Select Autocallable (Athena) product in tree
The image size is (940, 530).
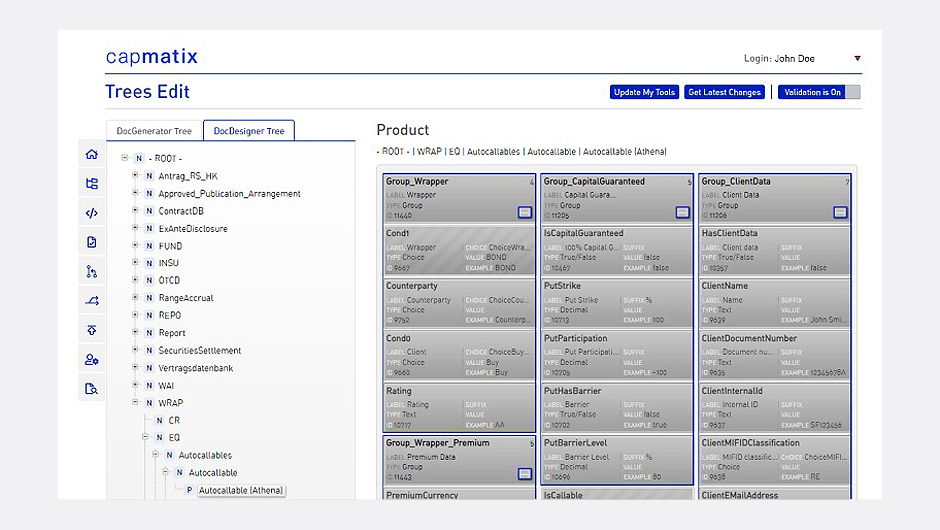241,490
